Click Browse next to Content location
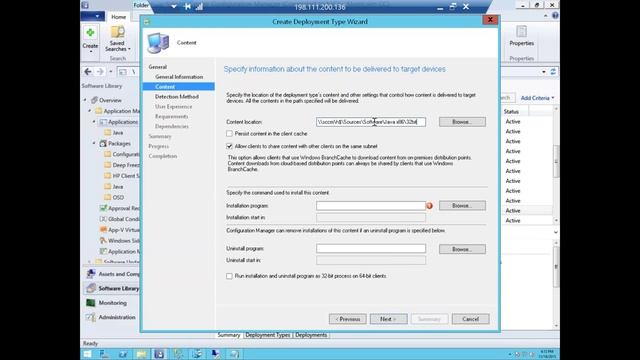 point(462,122)
